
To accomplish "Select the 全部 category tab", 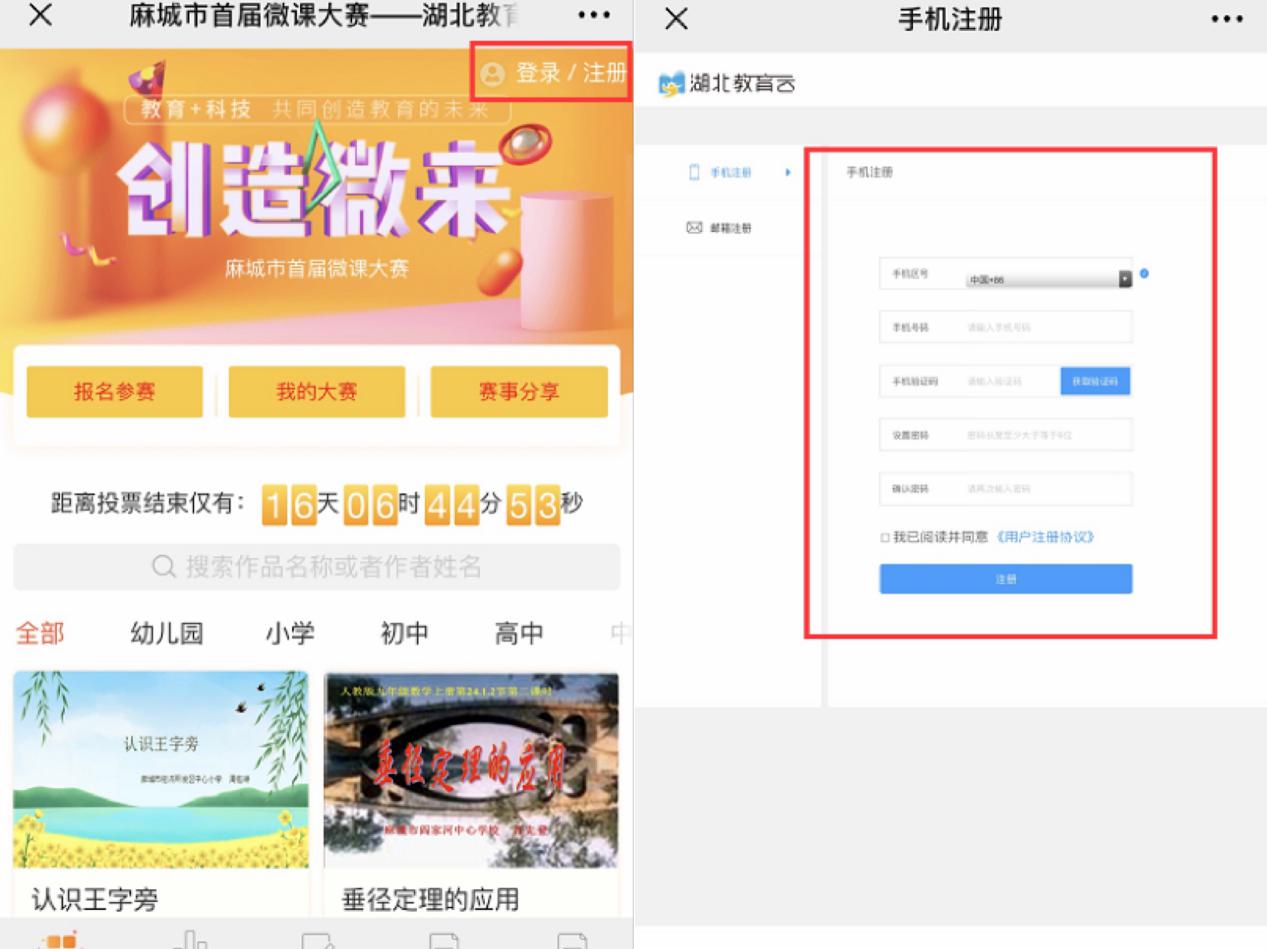I will pyautogui.click(x=40, y=633).
